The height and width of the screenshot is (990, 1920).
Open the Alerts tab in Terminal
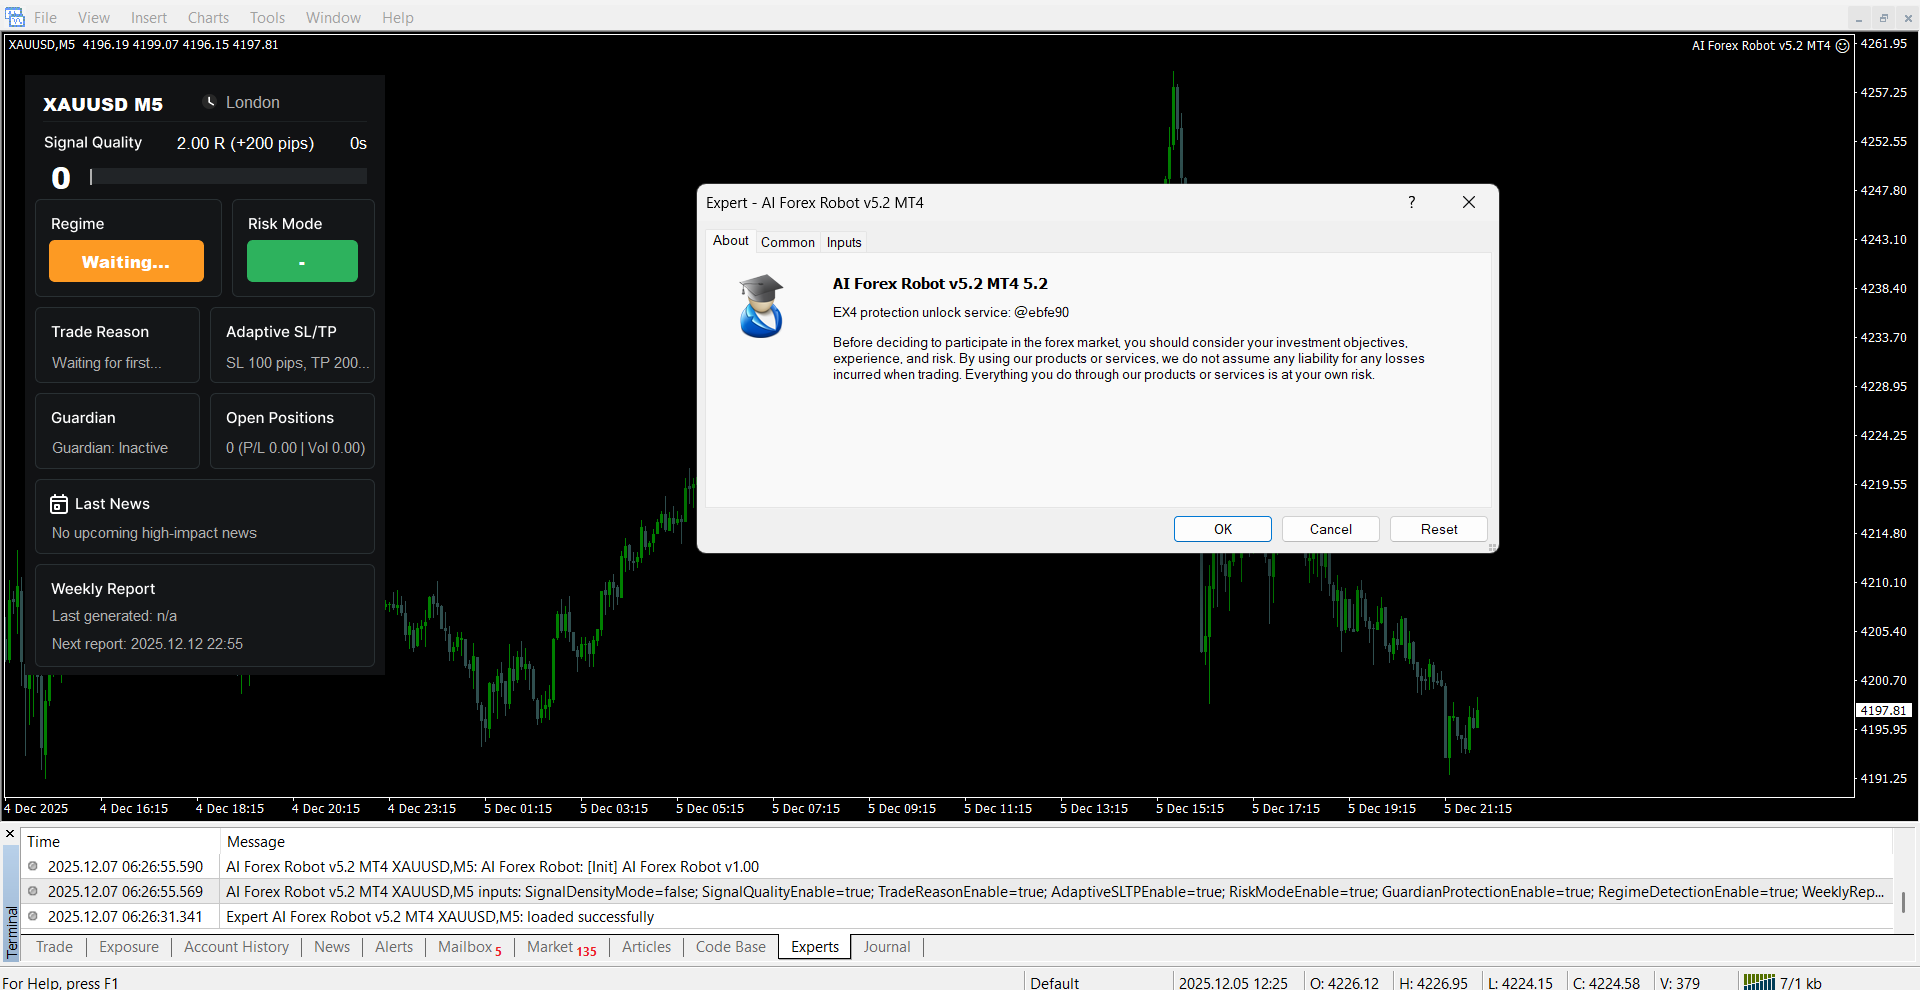(394, 947)
